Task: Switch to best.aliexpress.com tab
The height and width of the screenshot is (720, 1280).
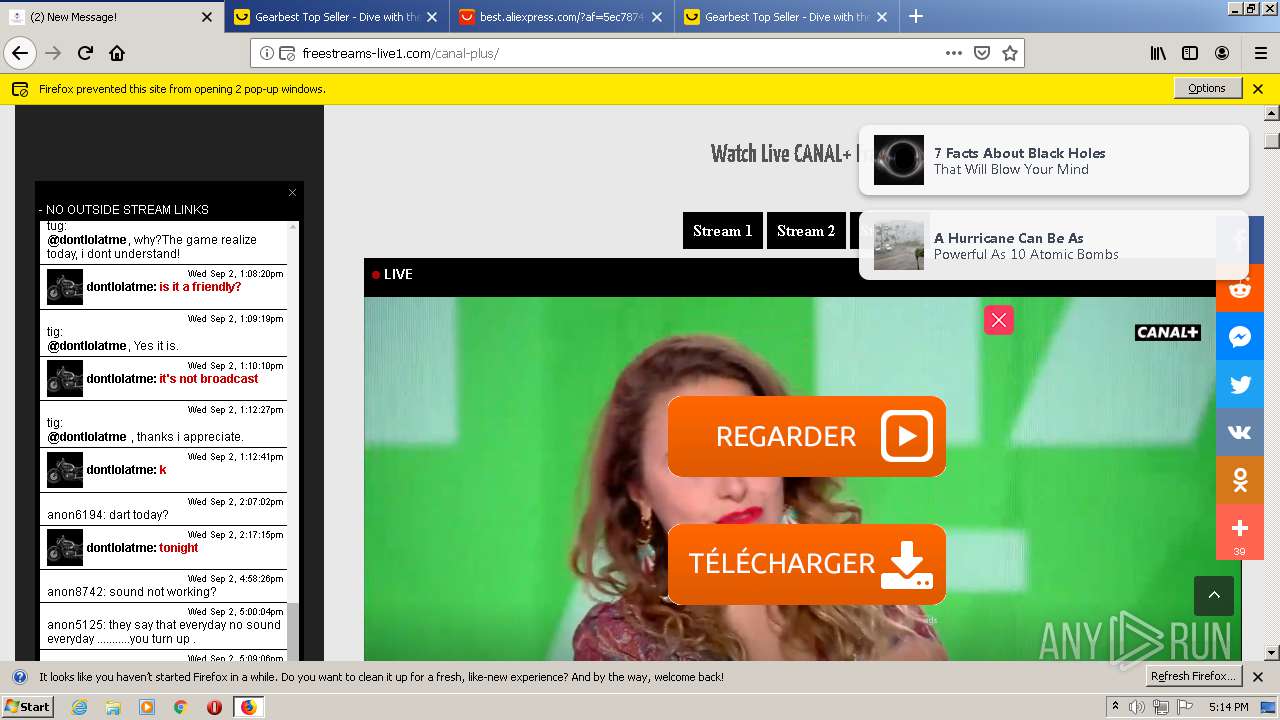Action: point(561,17)
